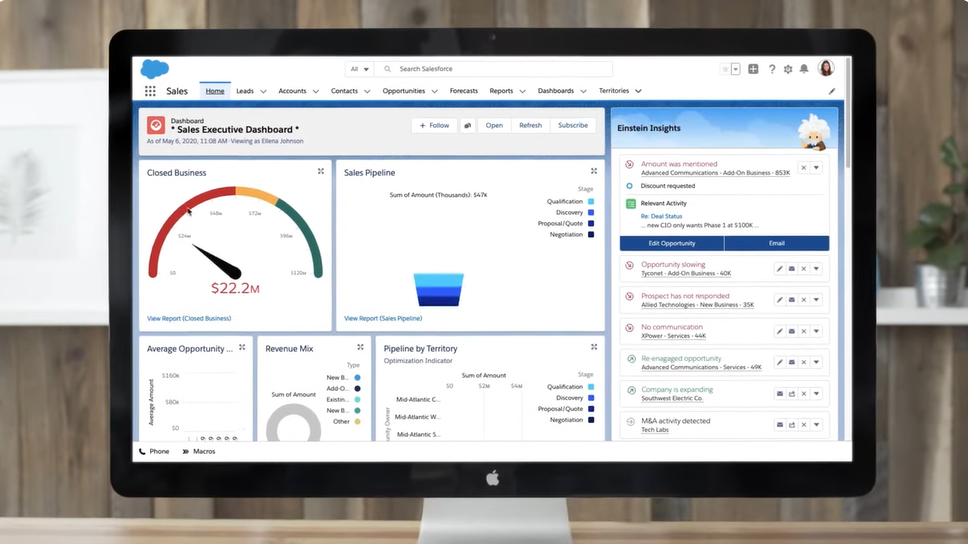Screen dimensions: 968x544
Task: Open View Report (Closed Business) link
Action: pos(189,319)
